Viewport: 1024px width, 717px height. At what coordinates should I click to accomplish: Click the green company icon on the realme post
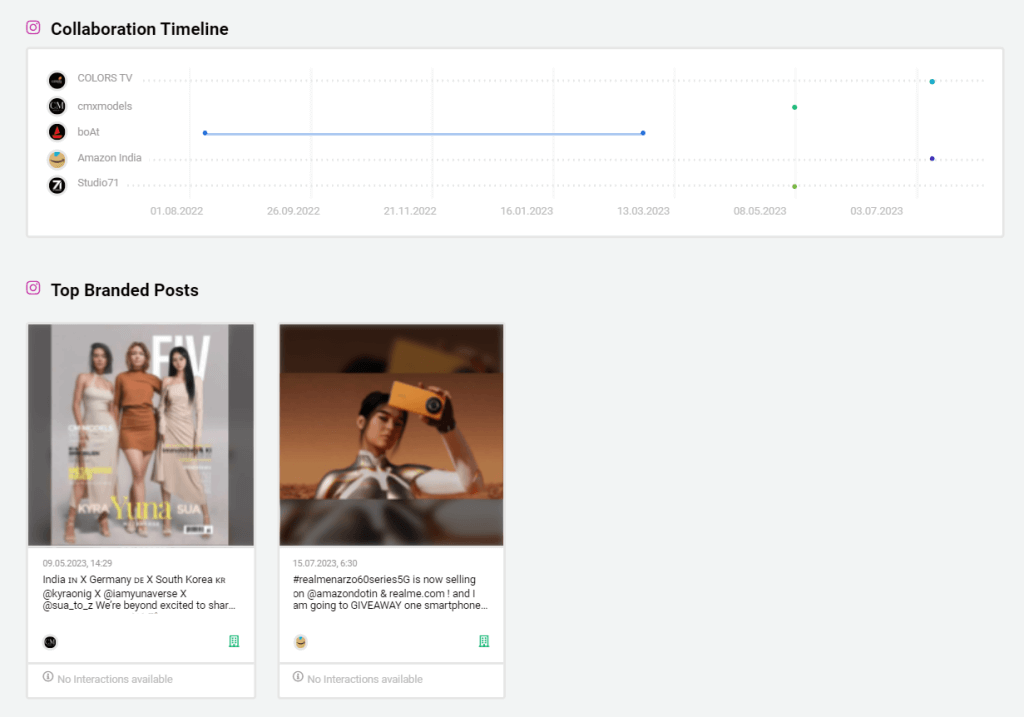click(x=484, y=642)
